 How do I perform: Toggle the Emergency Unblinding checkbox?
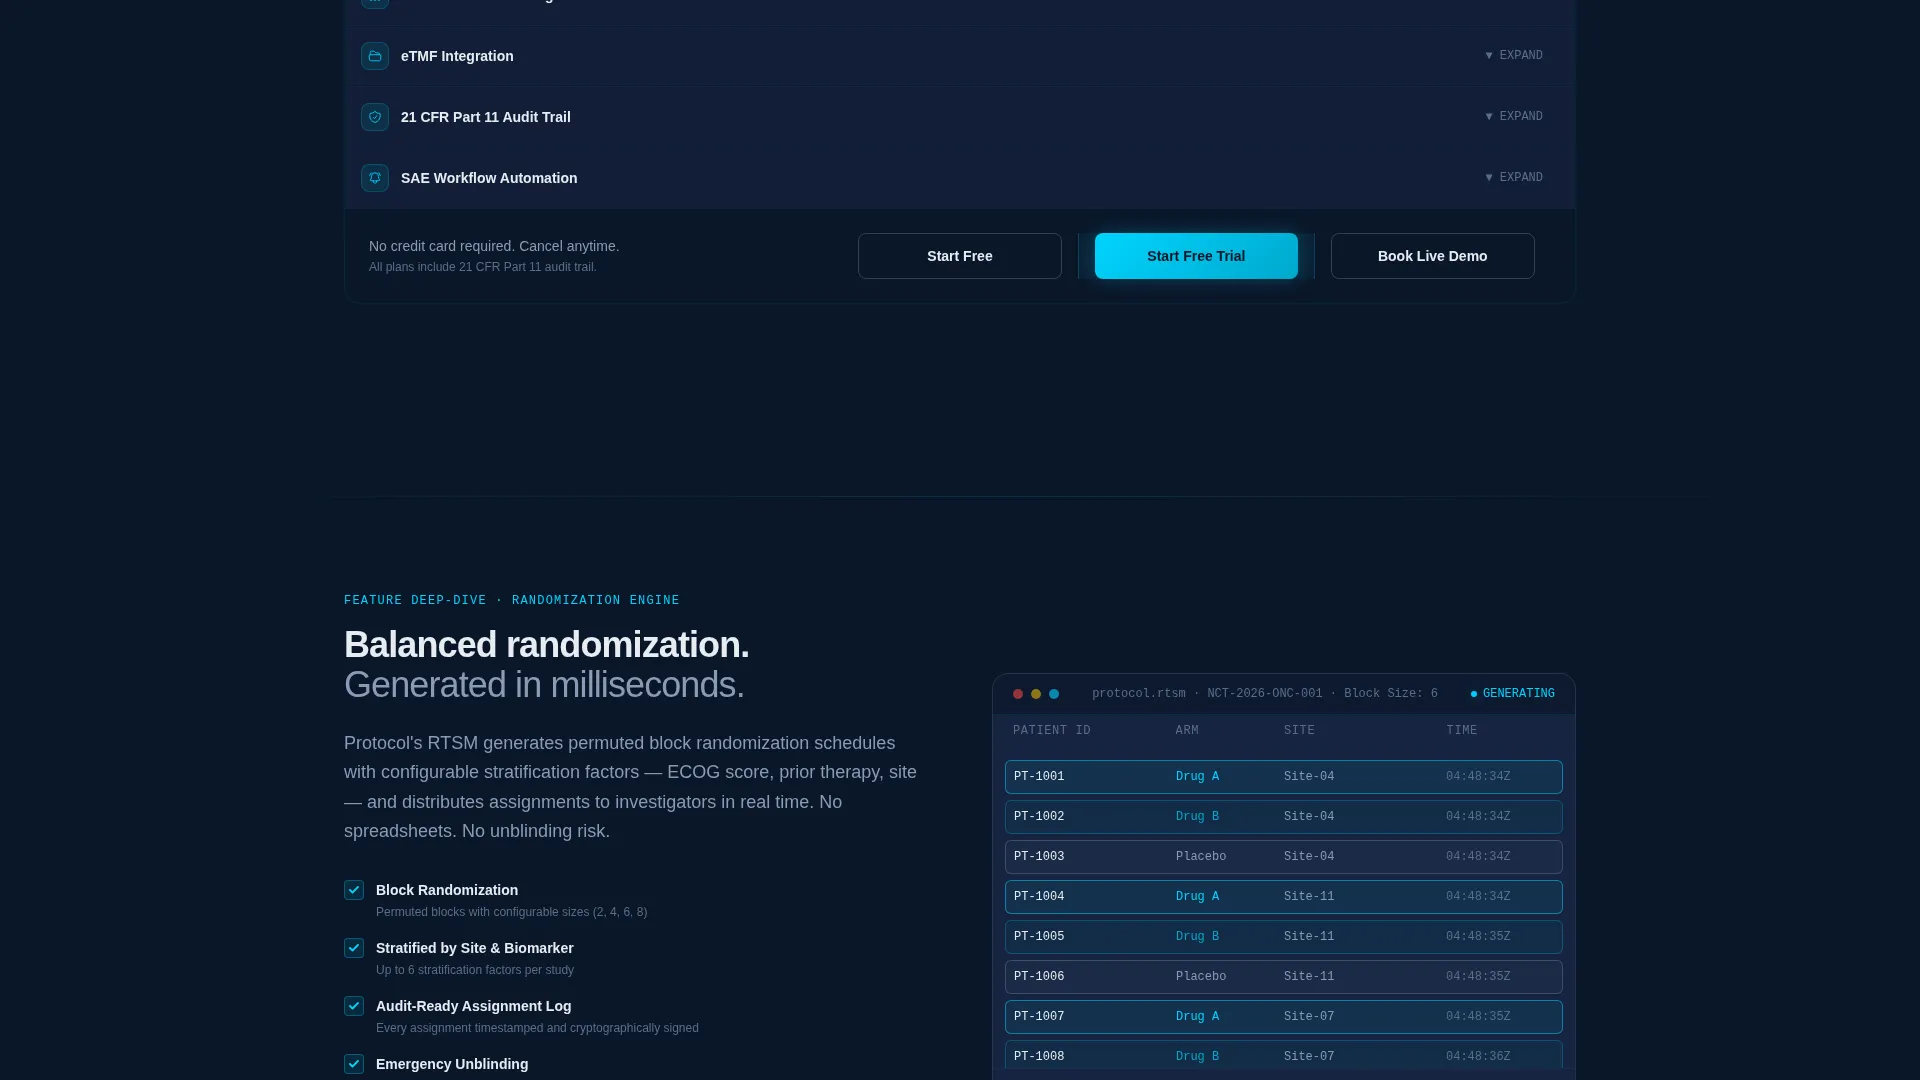click(354, 1064)
